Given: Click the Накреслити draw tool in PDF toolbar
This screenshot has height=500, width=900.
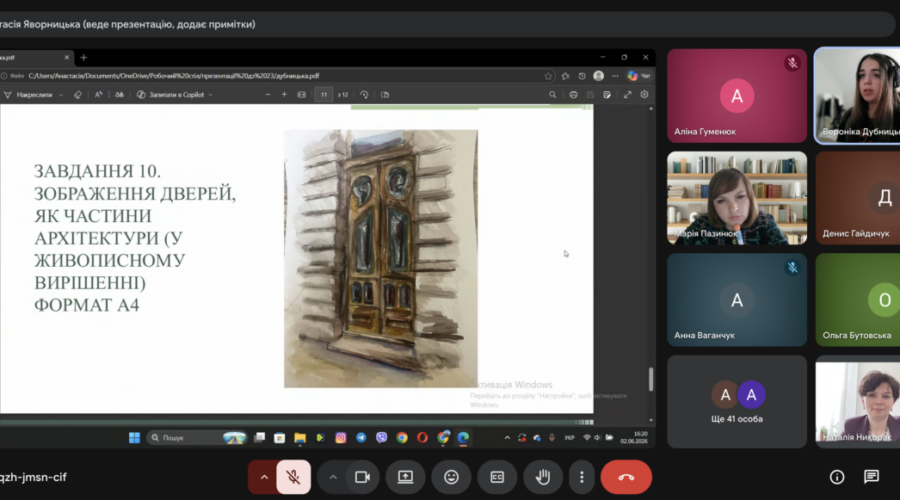Looking at the screenshot, I should pos(29,95).
